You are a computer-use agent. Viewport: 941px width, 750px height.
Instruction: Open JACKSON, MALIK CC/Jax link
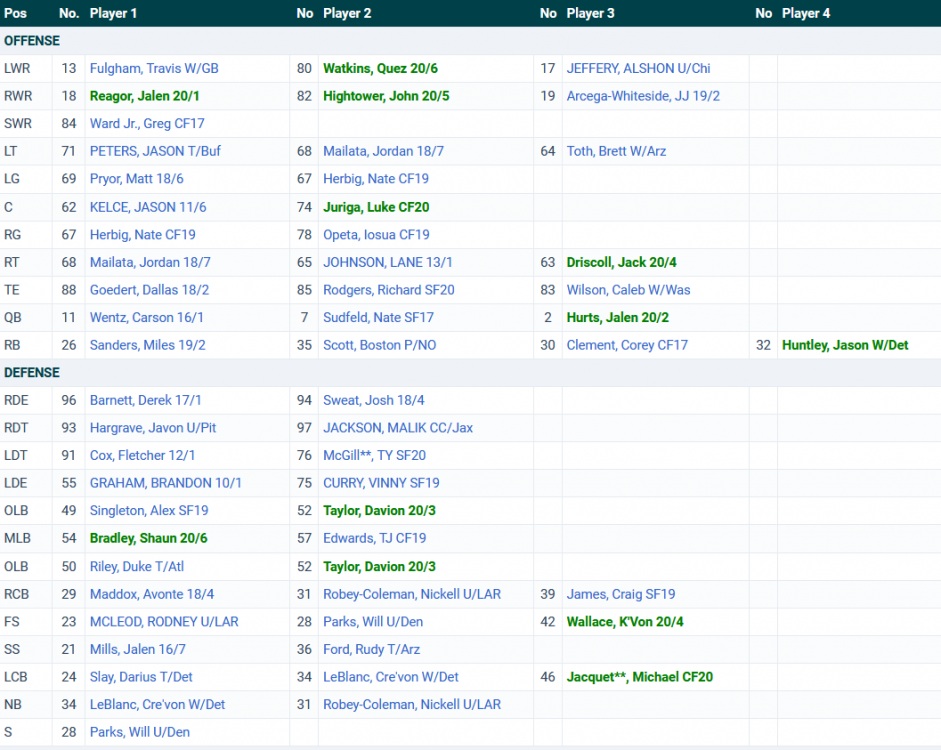398,428
